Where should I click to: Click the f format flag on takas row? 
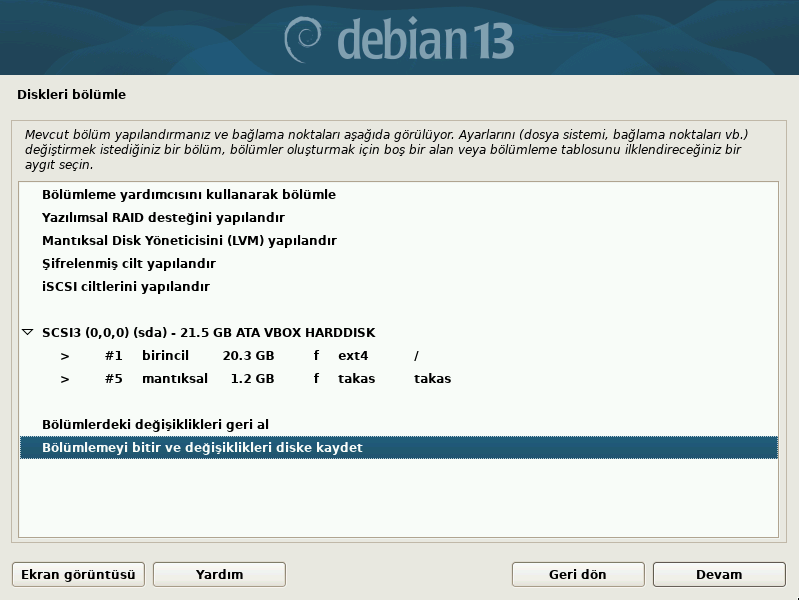tap(316, 379)
